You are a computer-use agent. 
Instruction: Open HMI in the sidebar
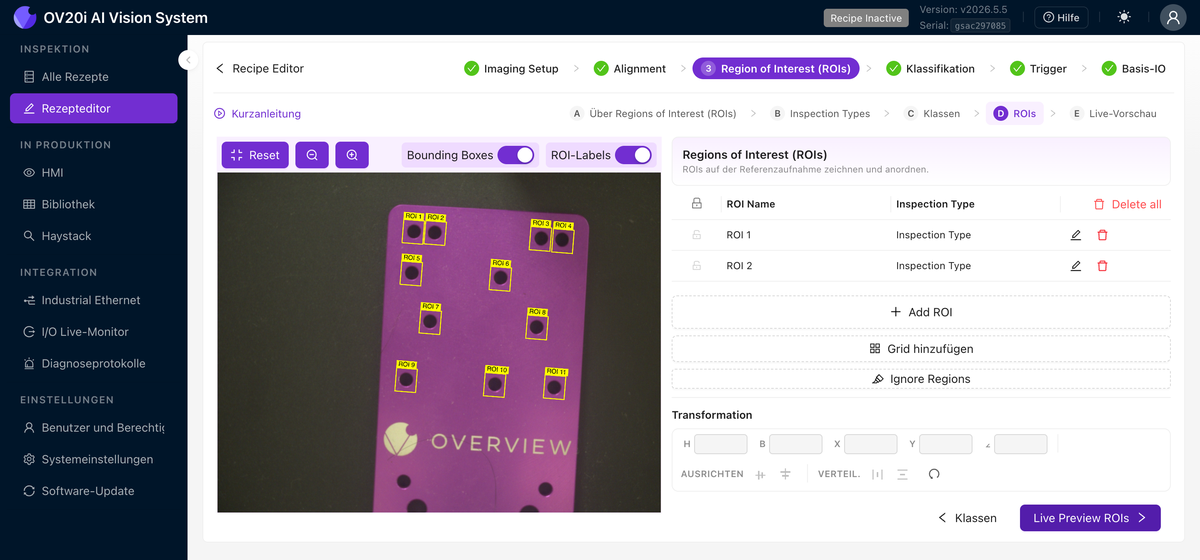click(94, 172)
